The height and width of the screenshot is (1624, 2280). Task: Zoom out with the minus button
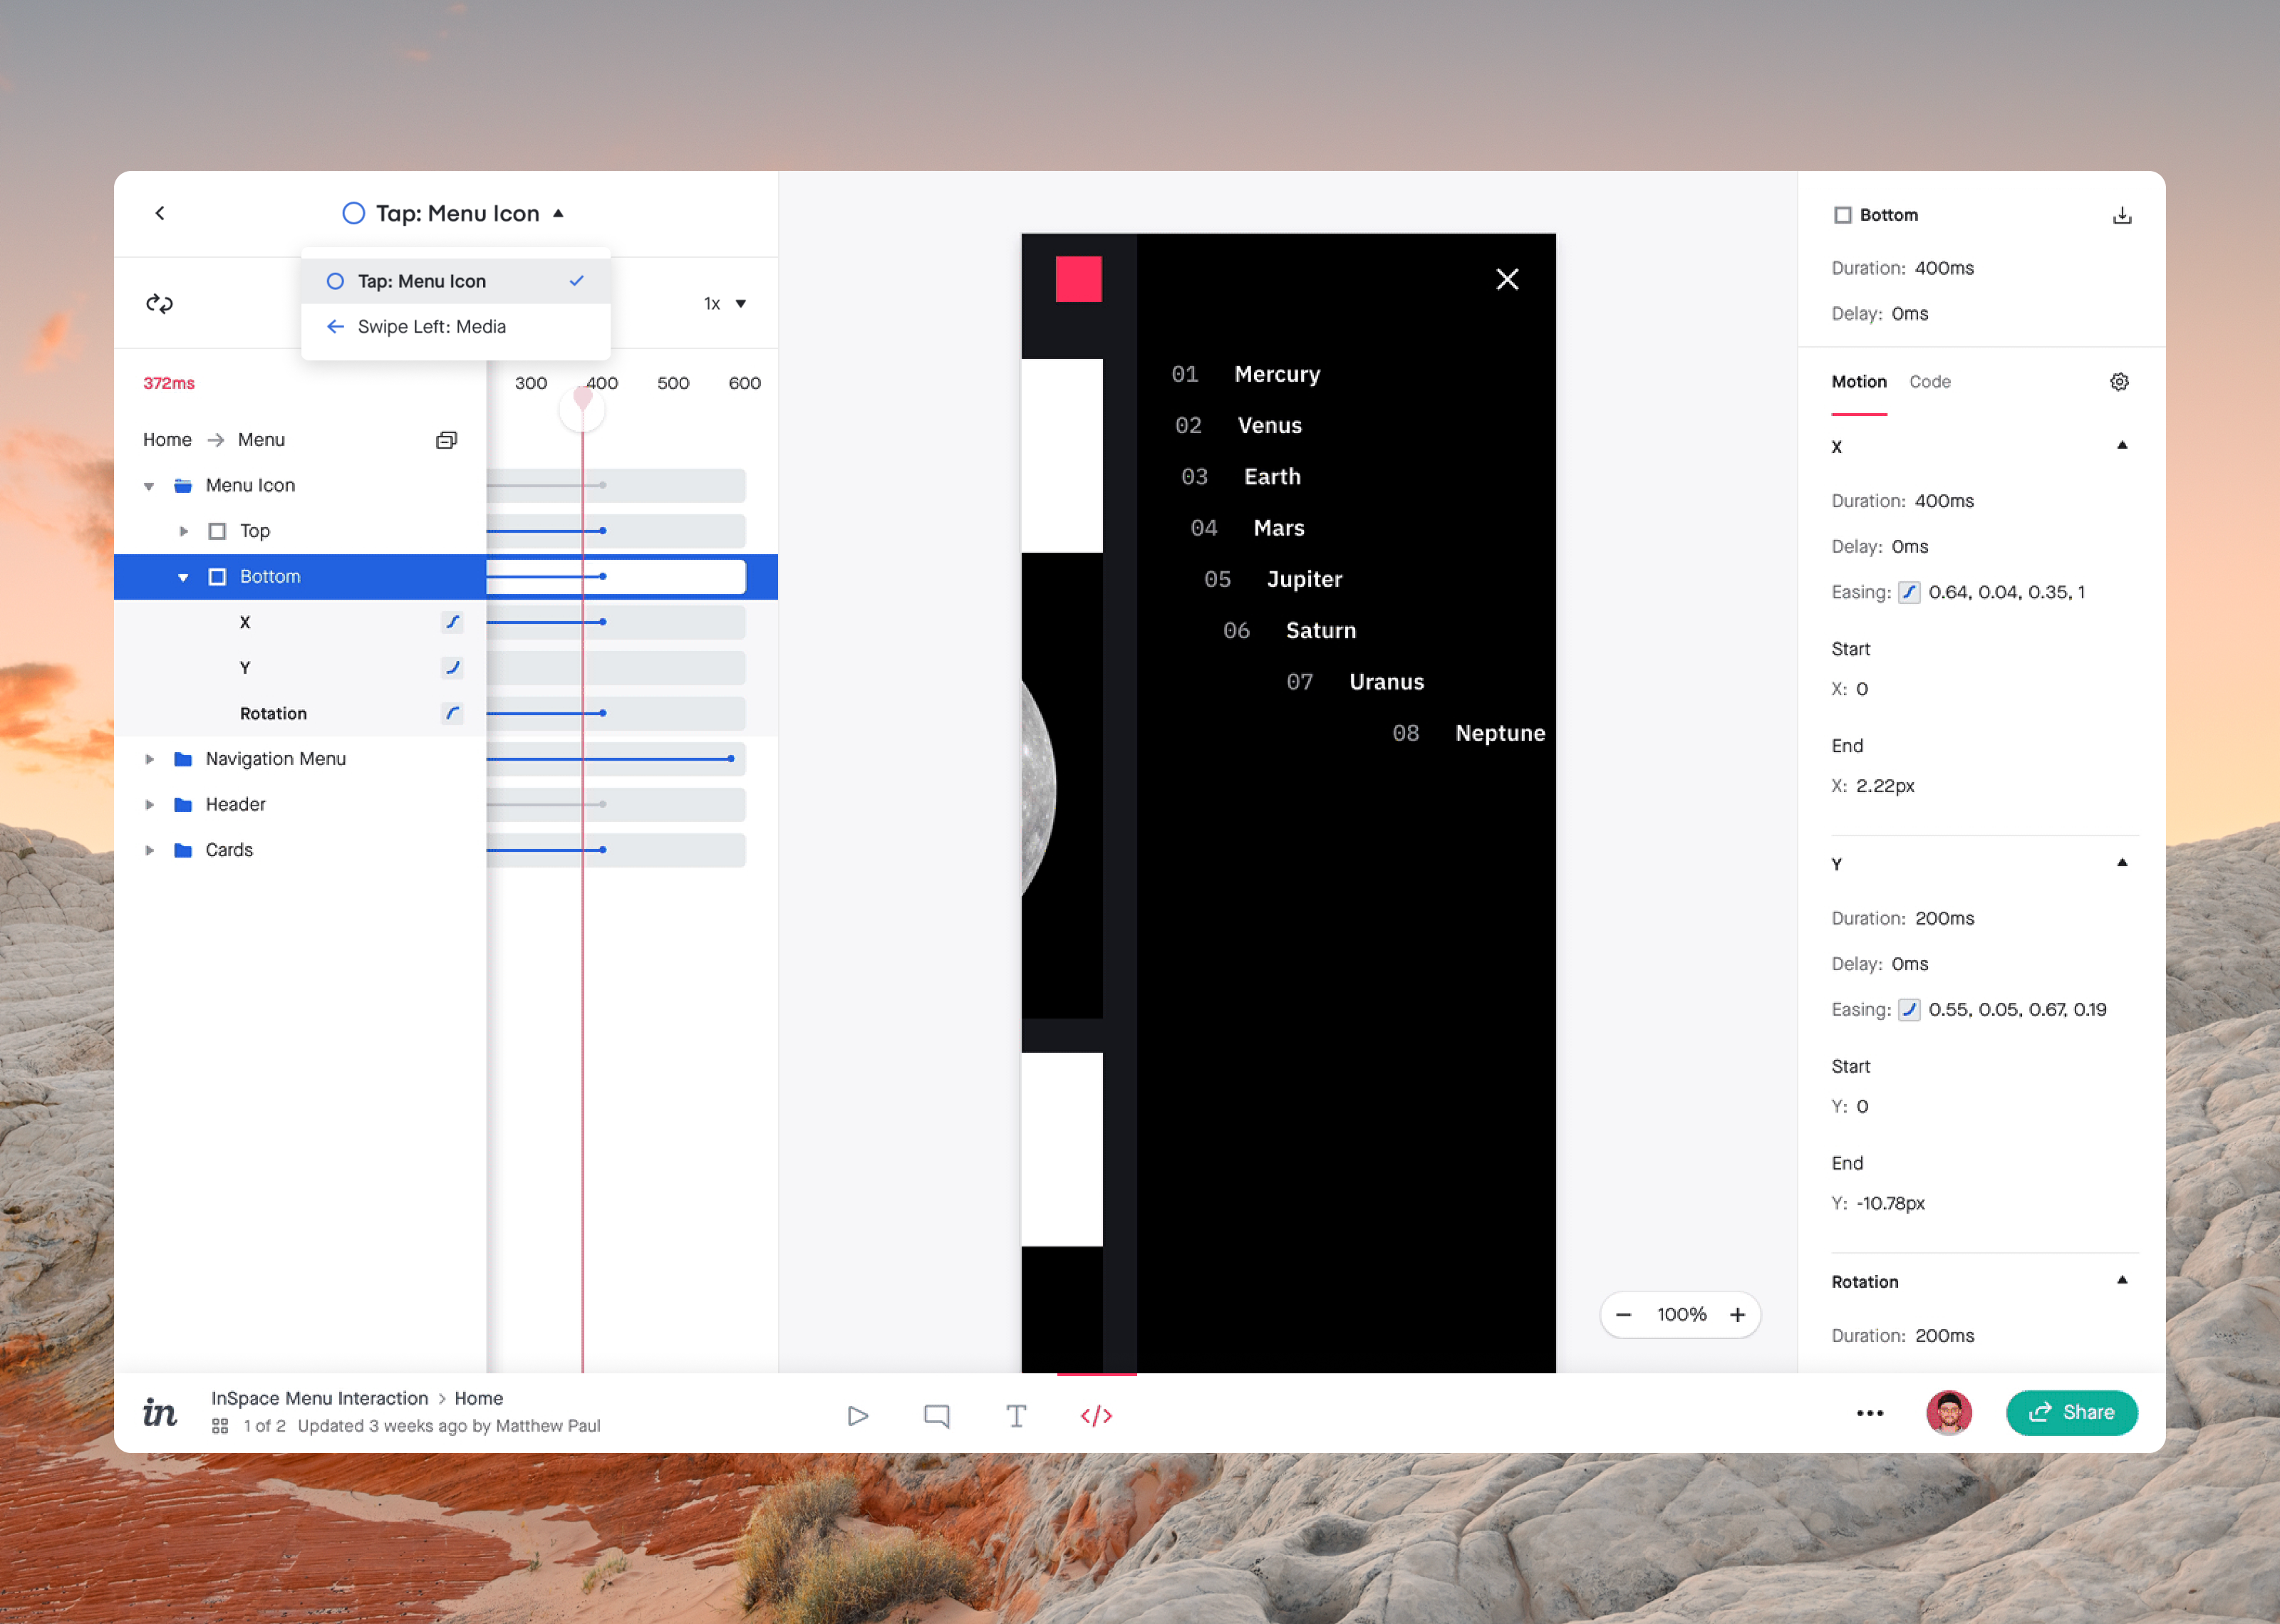(1623, 1314)
